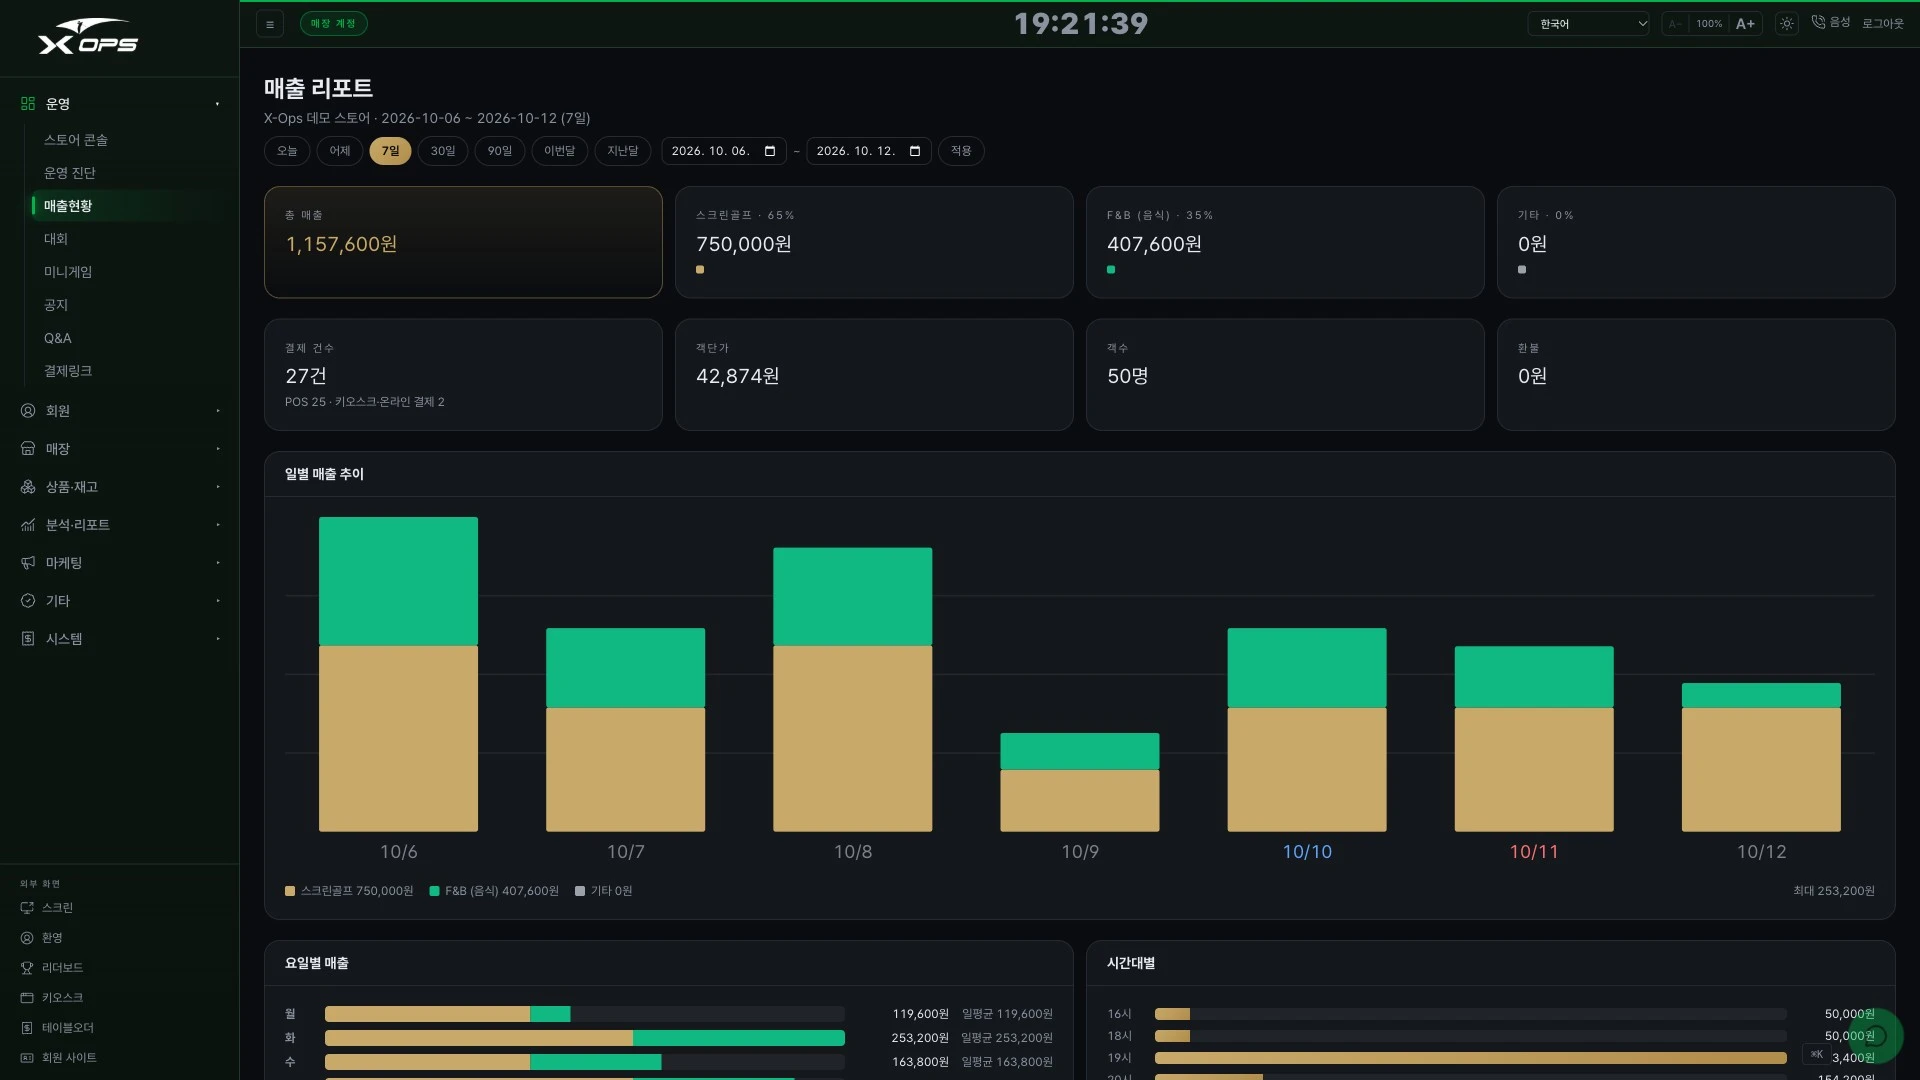Open 리더보드 trophy icon in sidebar
The image size is (1920, 1080).
27,968
